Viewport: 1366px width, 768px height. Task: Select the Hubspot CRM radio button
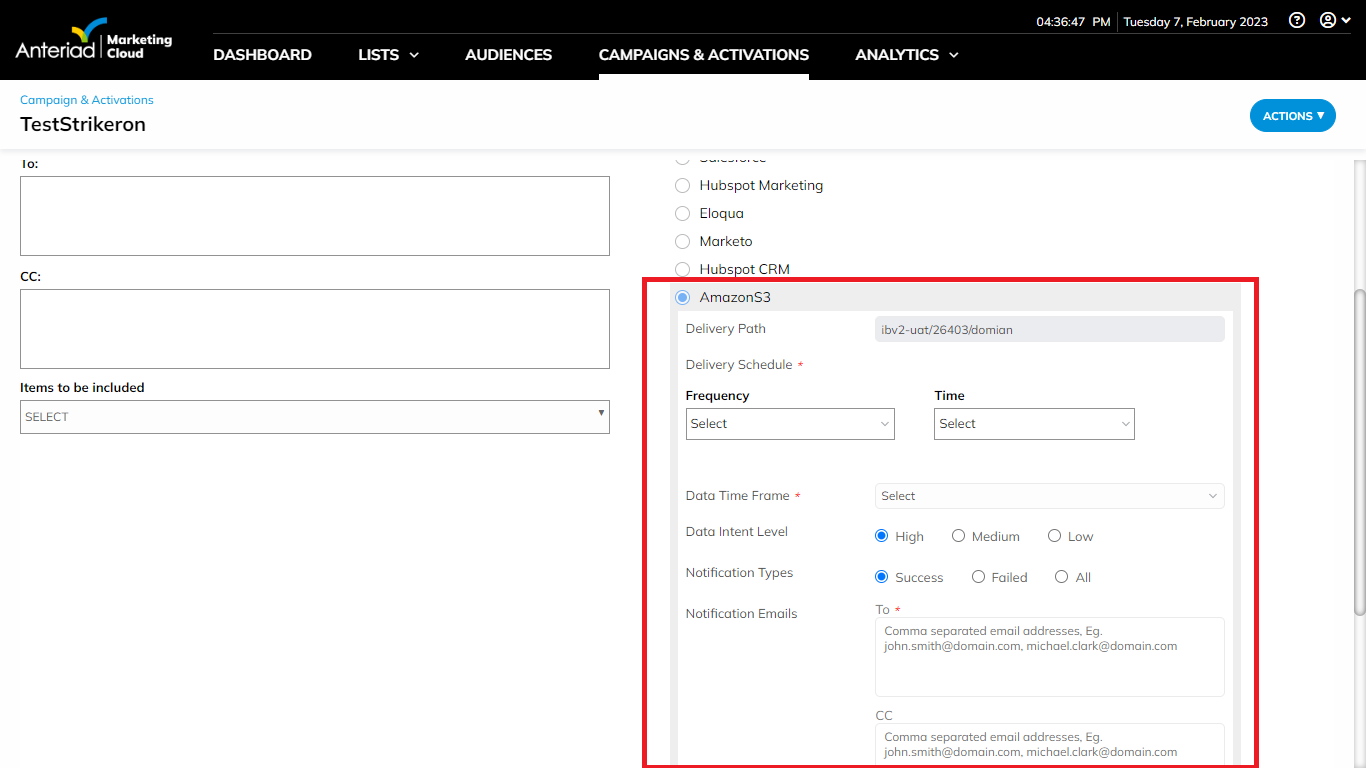click(682, 269)
